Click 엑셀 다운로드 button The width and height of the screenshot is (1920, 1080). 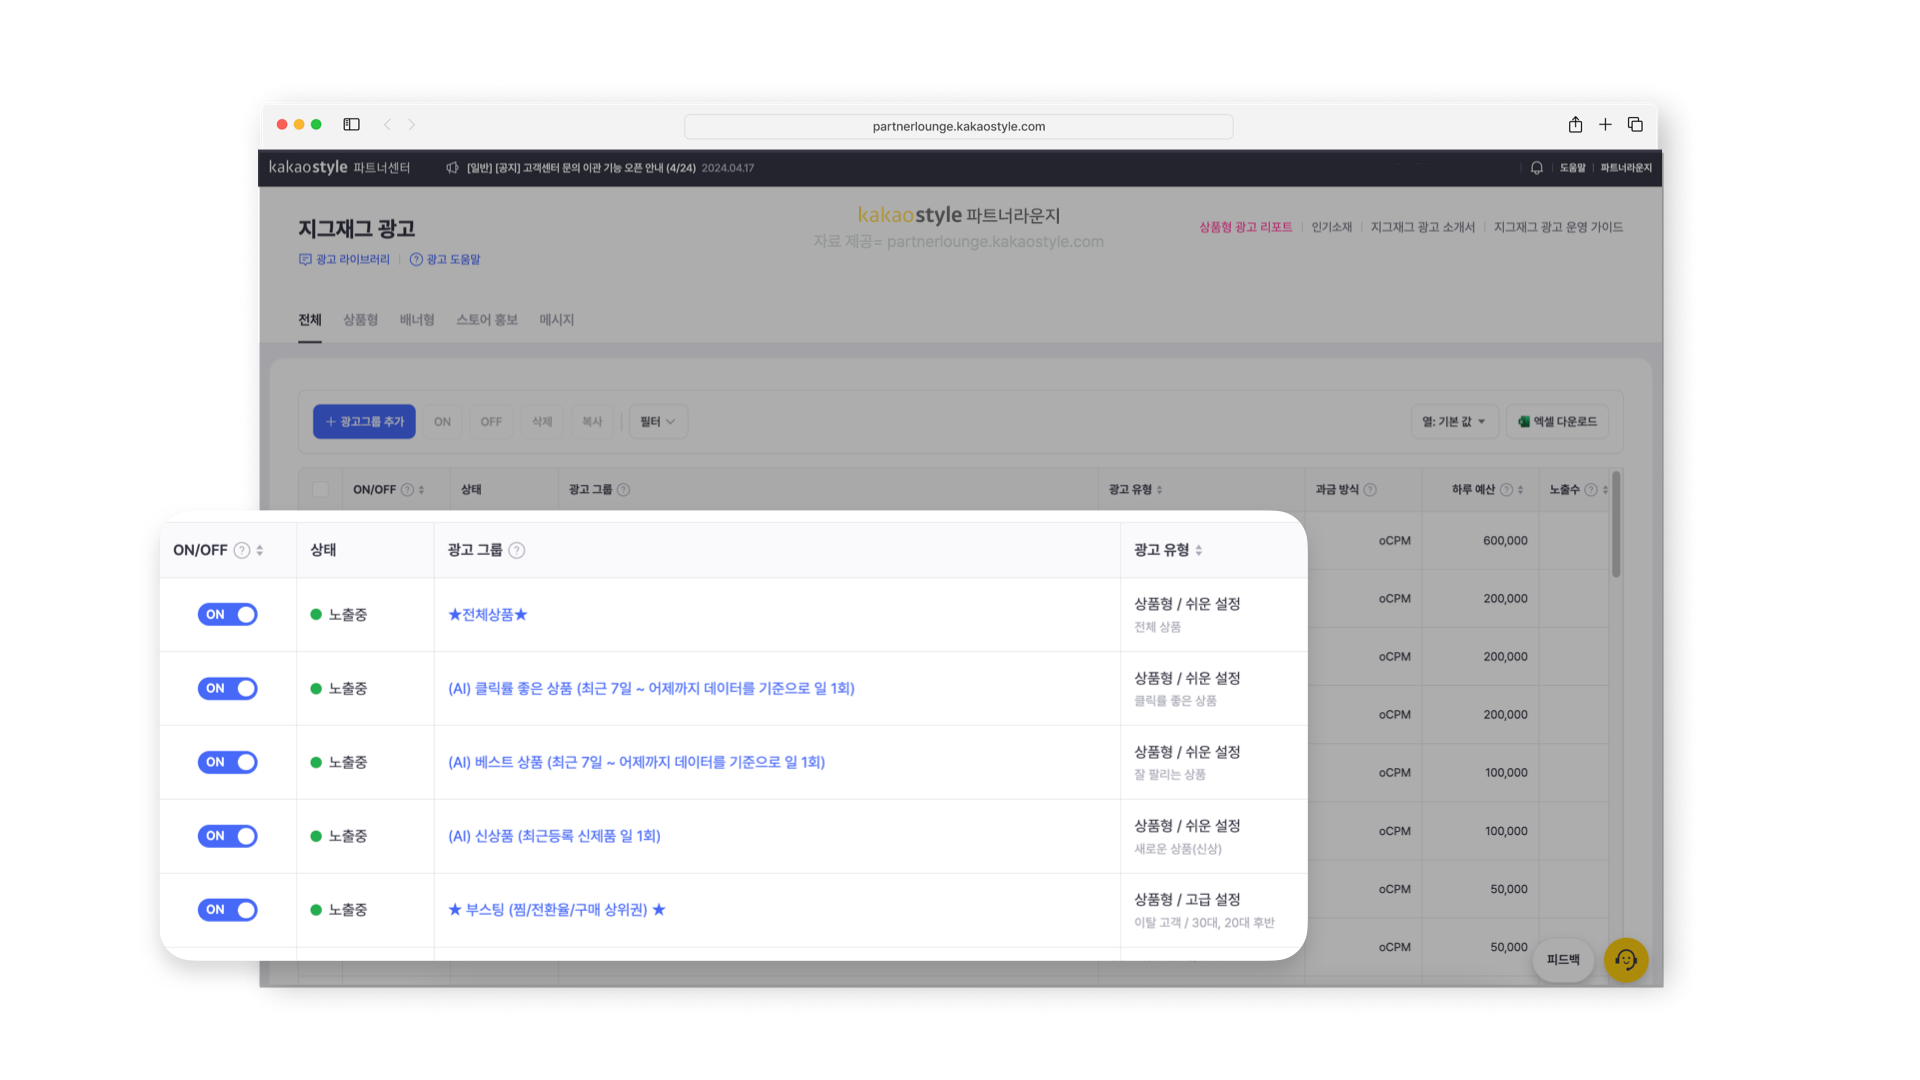pyautogui.click(x=1558, y=422)
